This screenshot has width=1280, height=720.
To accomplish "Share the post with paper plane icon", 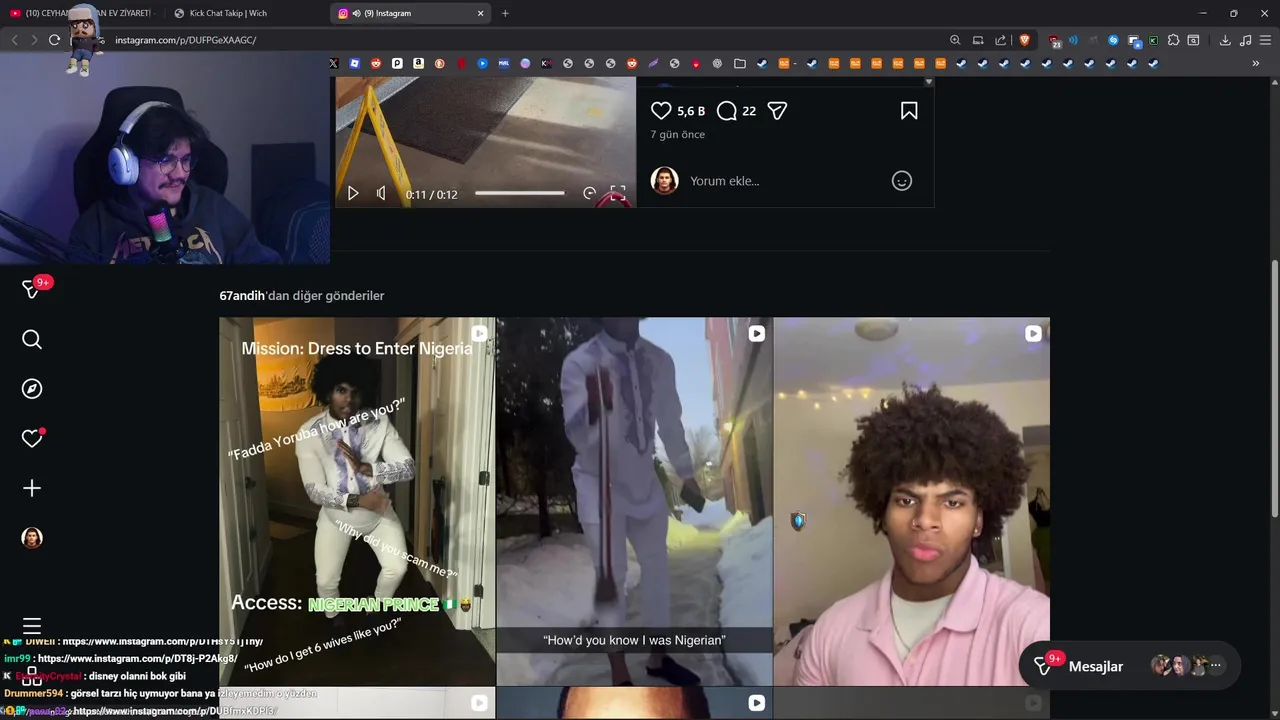I will tap(777, 111).
